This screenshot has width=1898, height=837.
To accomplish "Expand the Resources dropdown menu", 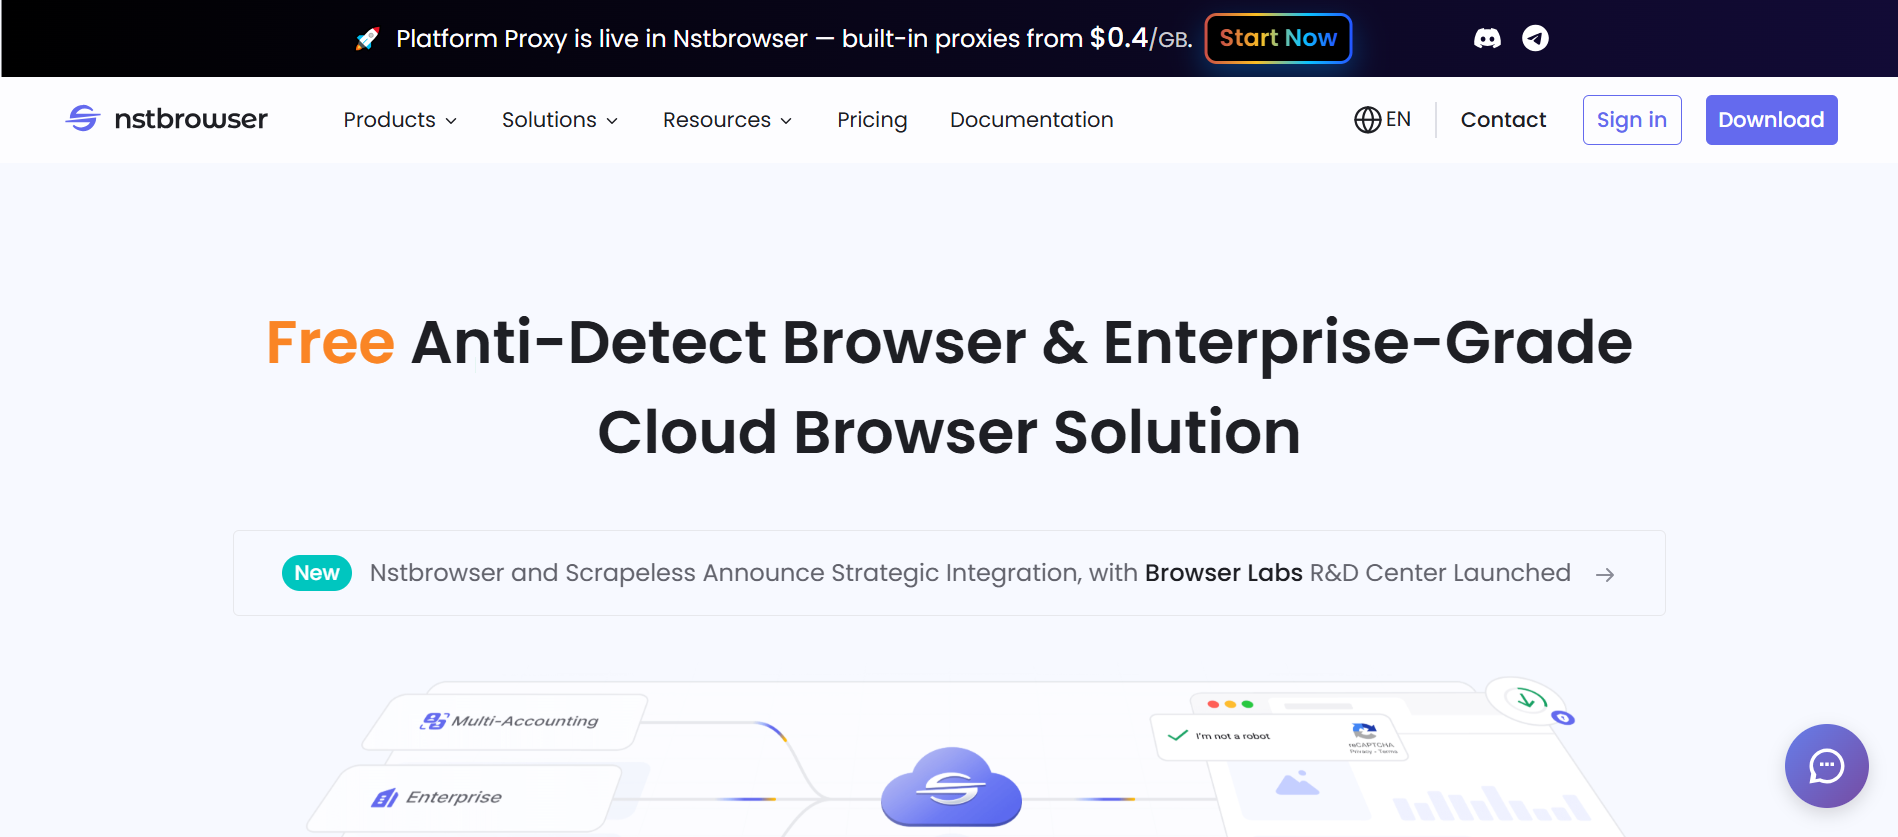I will (727, 120).
